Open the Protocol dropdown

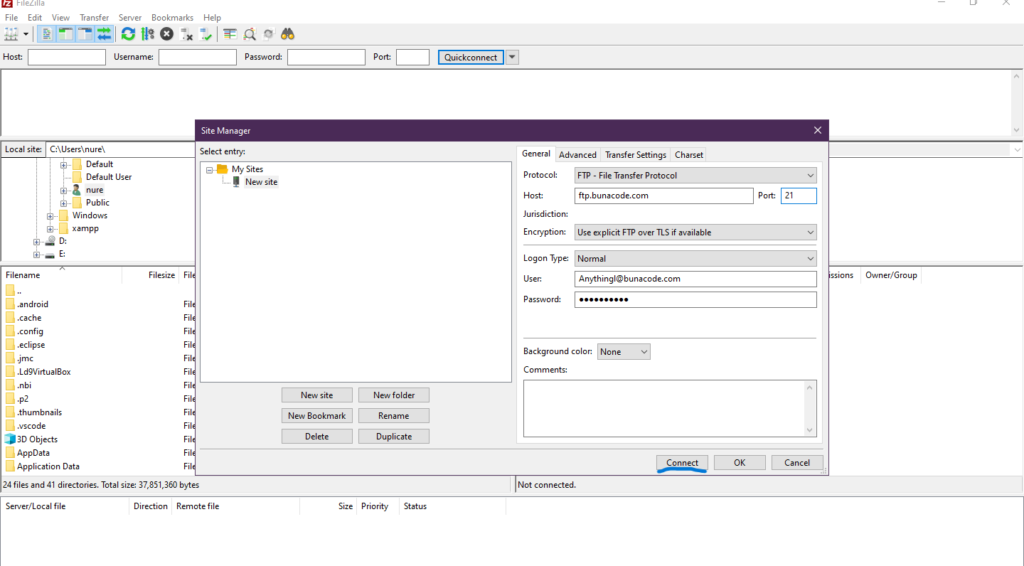[696, 176]
